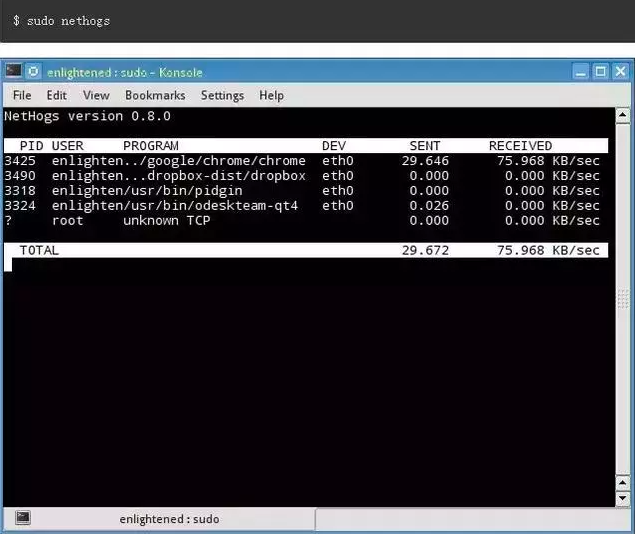Screen dimensions: 635x534
Task: Click the window title 'enlightened : sudo - Konsole'
Action: [x=125, y=72]
